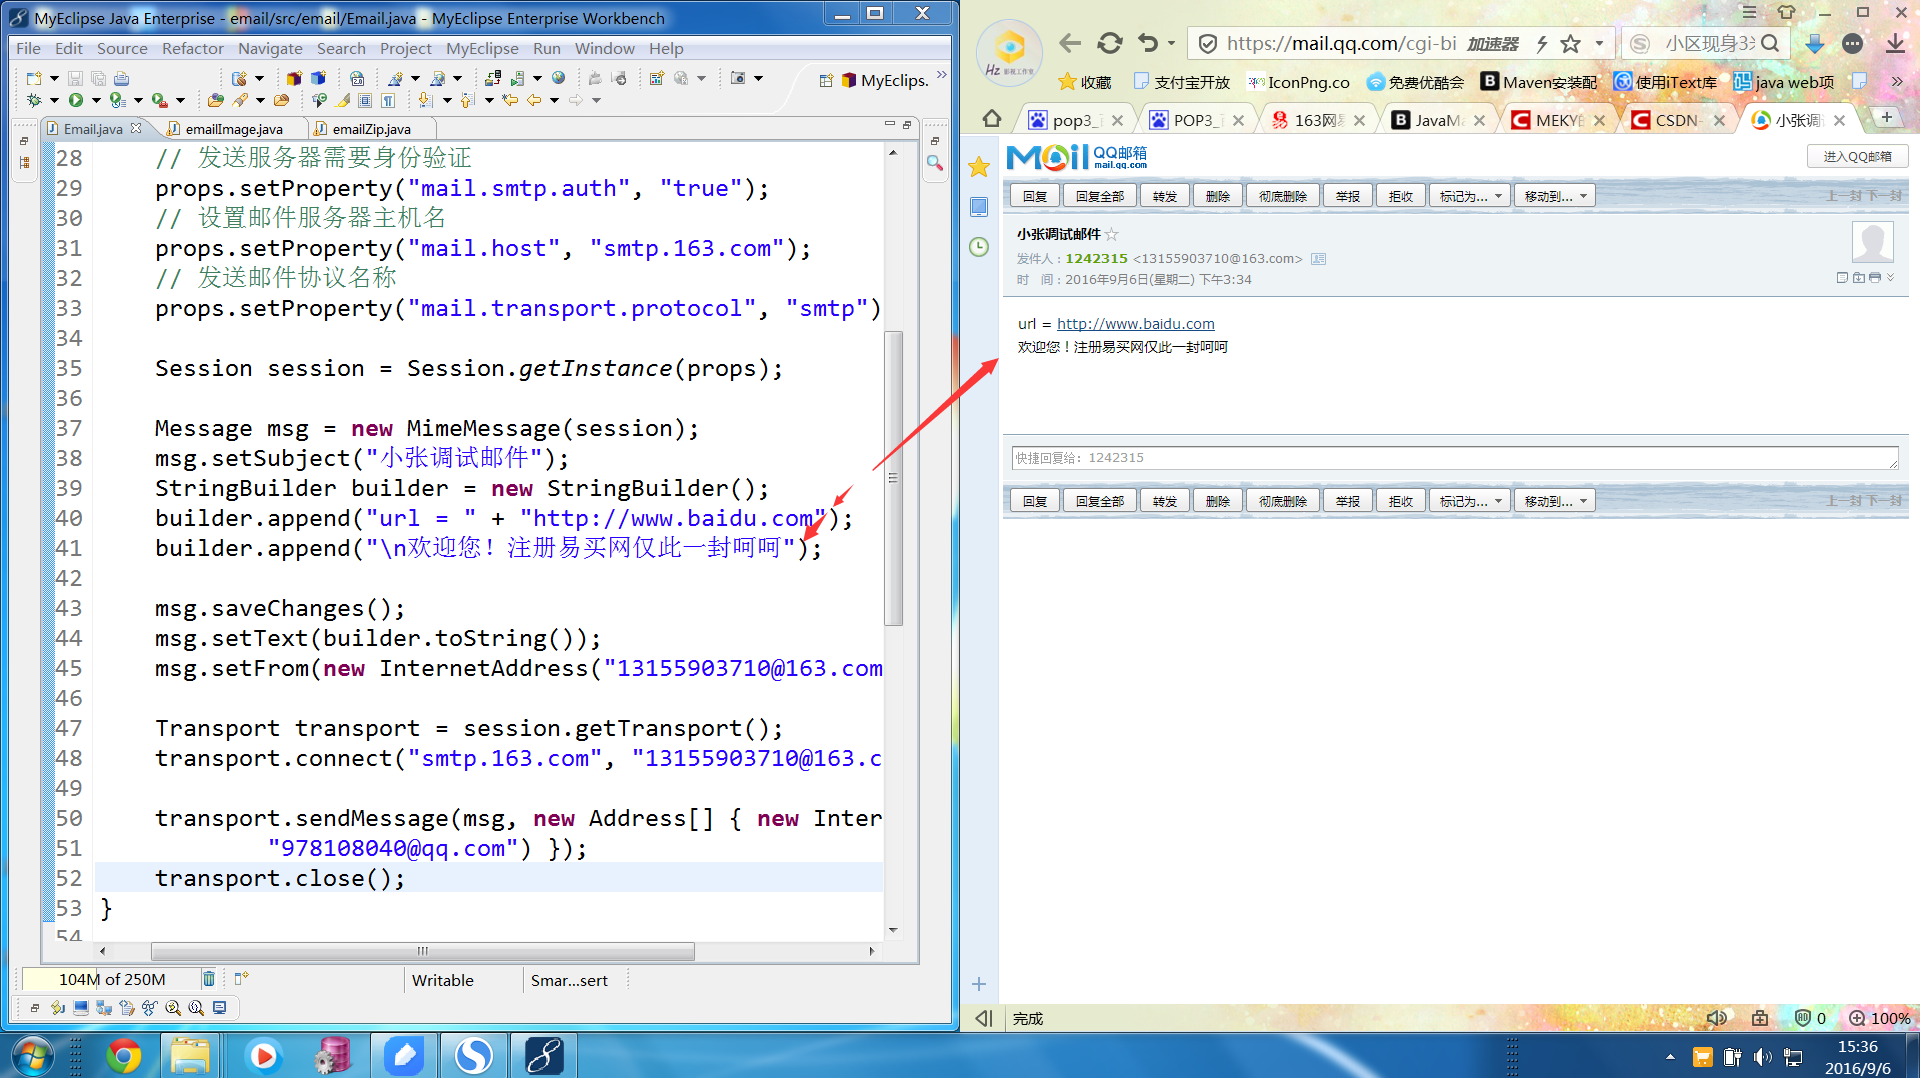The image size is (1920, 1078).
Task: Open the browser download manager icon
Action: [1895, 43]
